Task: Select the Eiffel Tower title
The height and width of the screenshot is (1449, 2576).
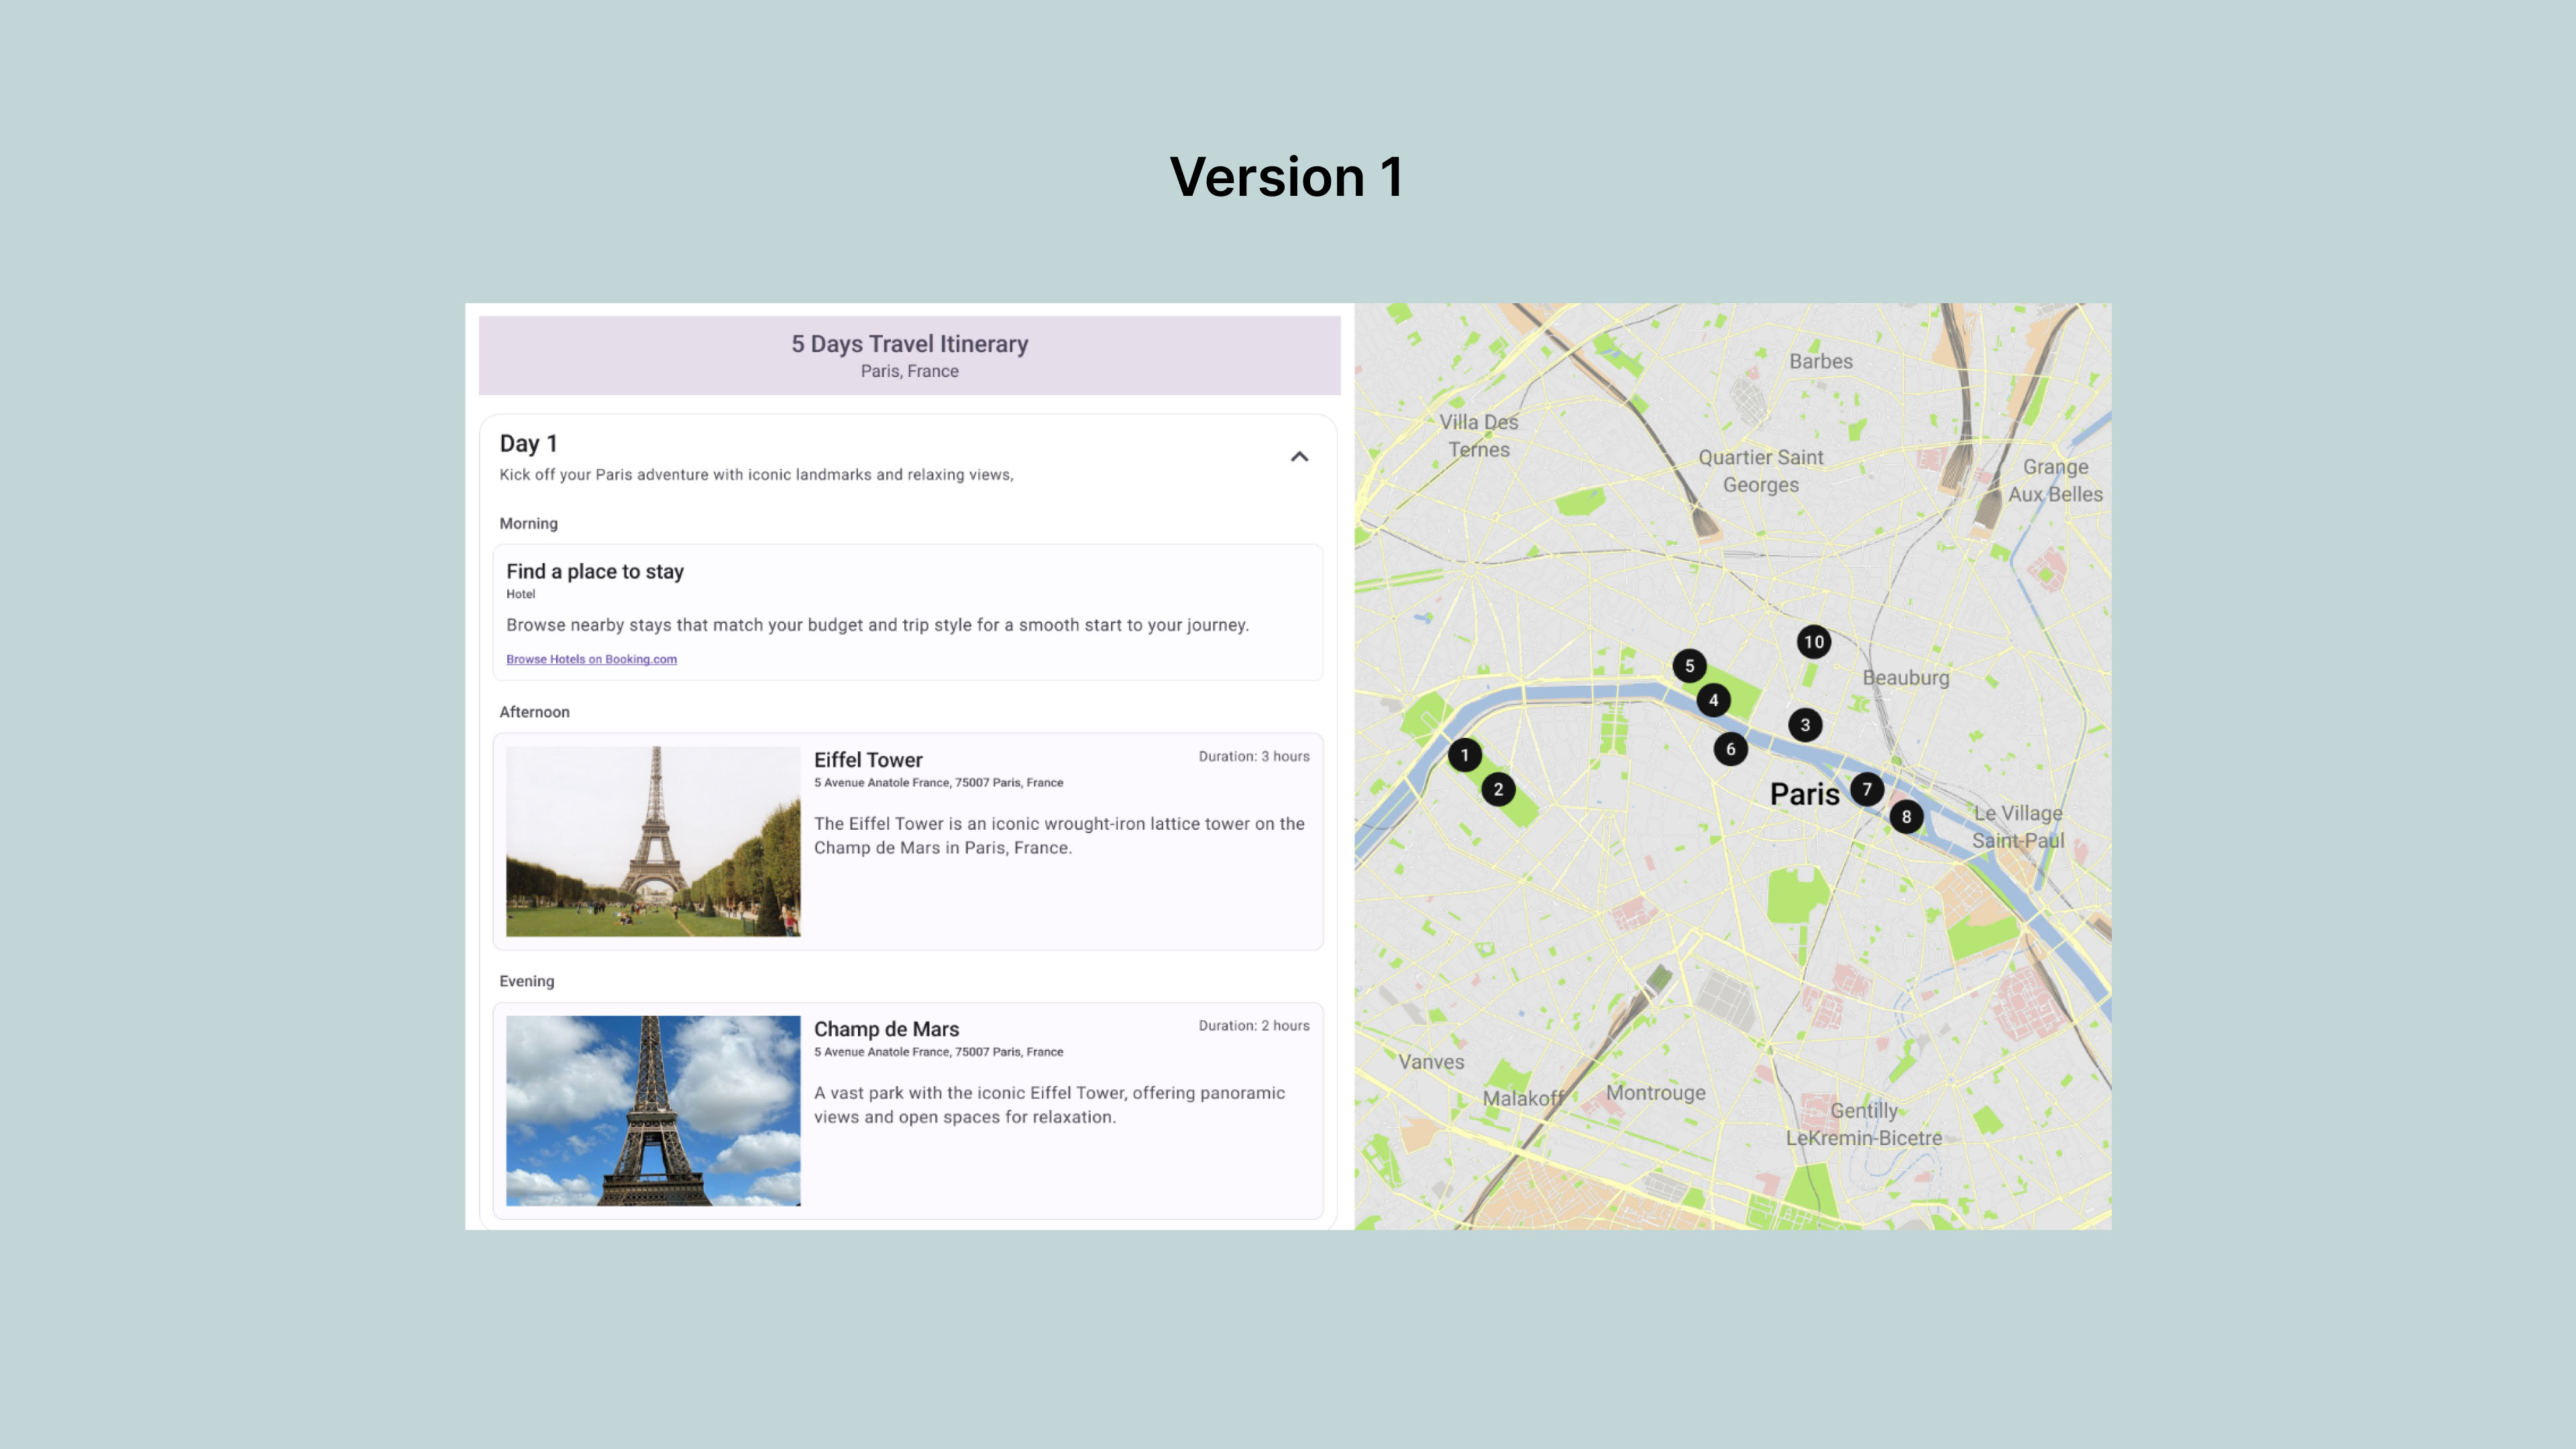Action: [x=868, y=760]
